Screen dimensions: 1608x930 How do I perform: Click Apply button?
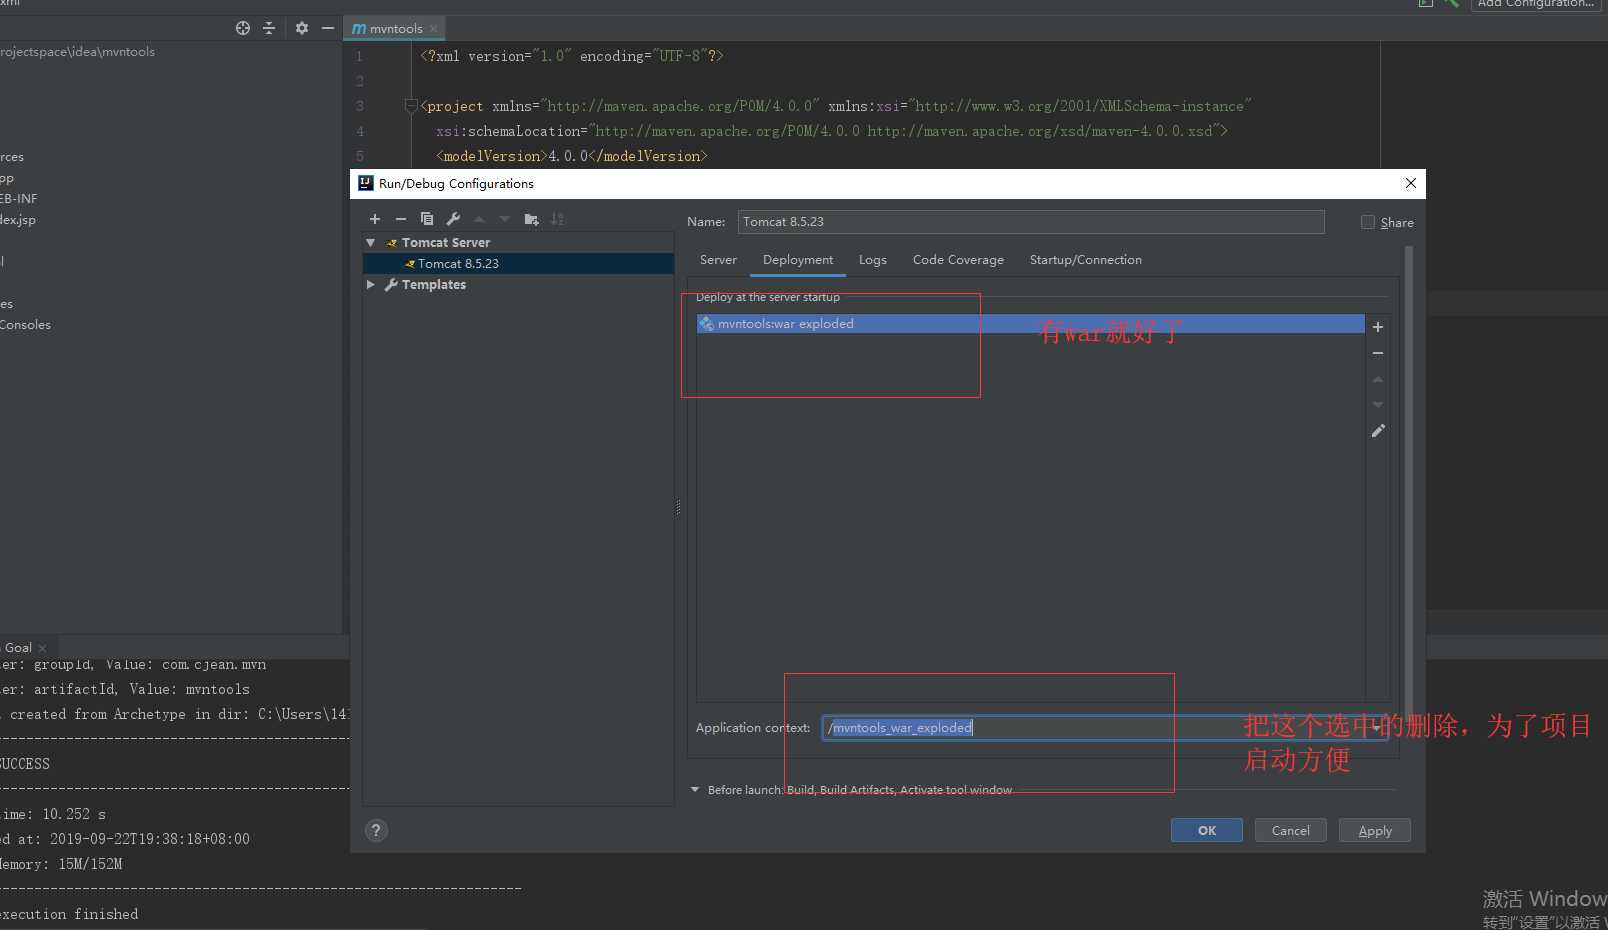click(x=1375, y=830)
